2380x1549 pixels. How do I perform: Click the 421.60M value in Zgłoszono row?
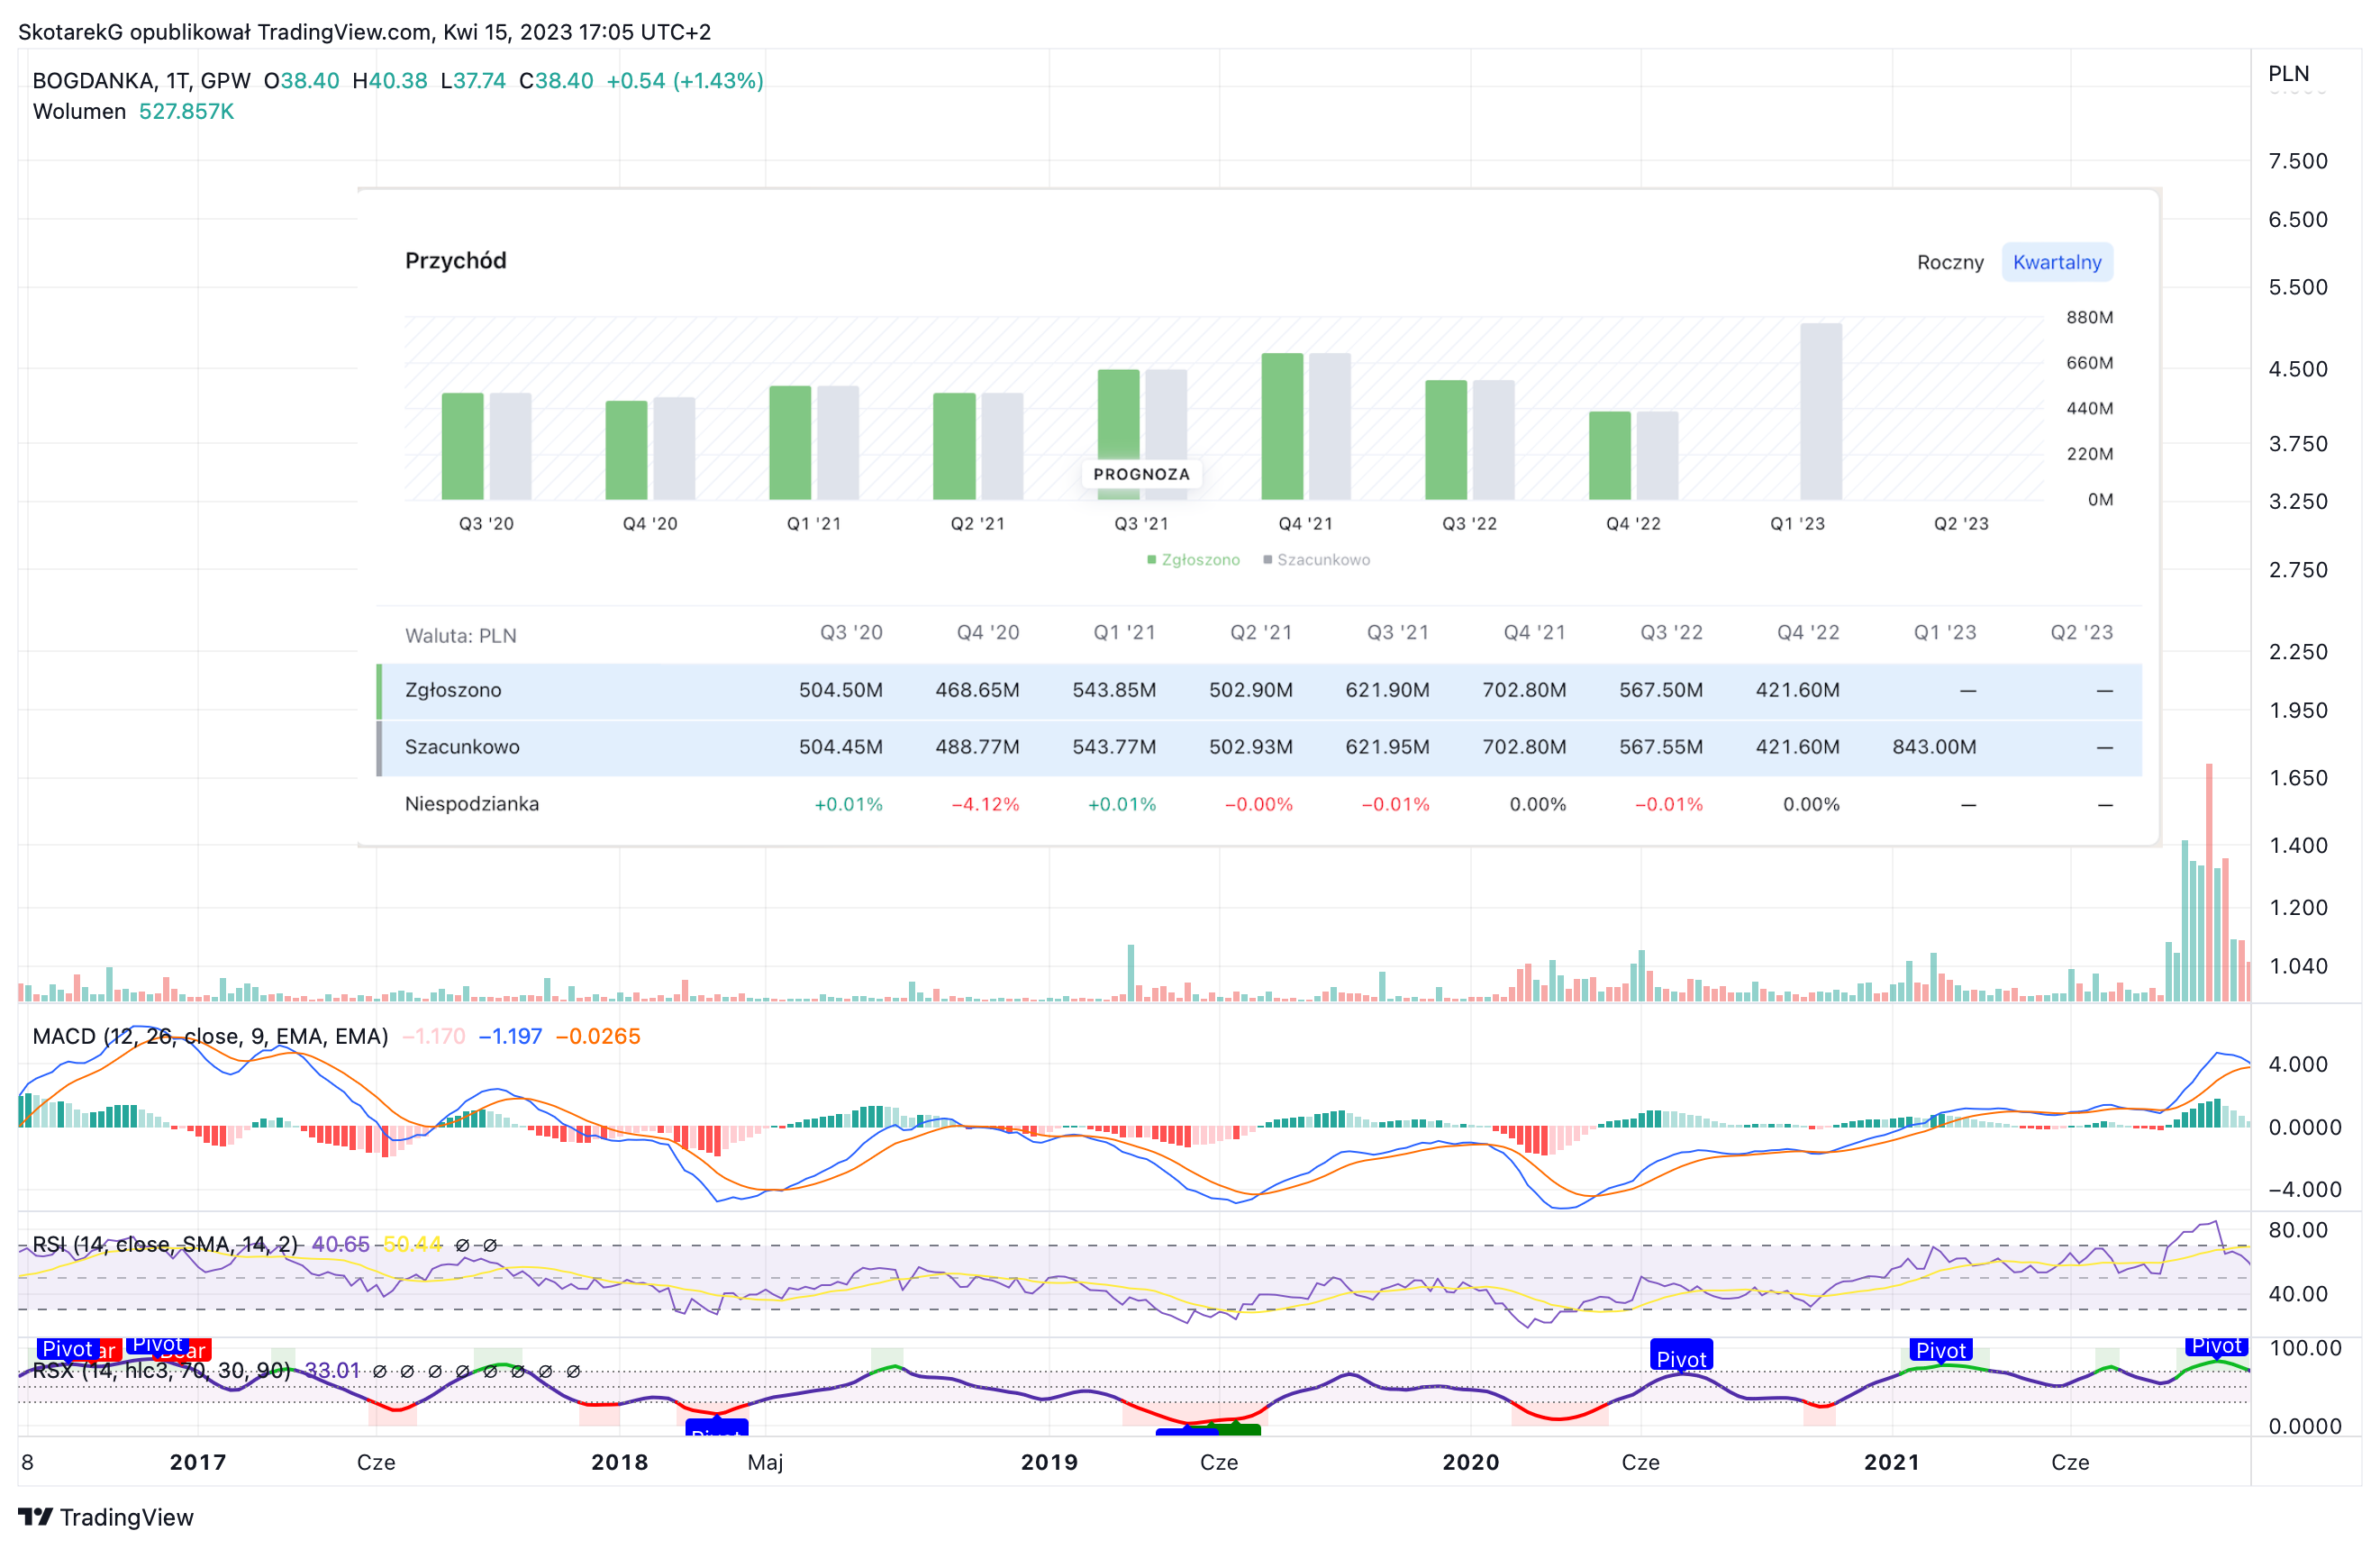(1797, 690)
